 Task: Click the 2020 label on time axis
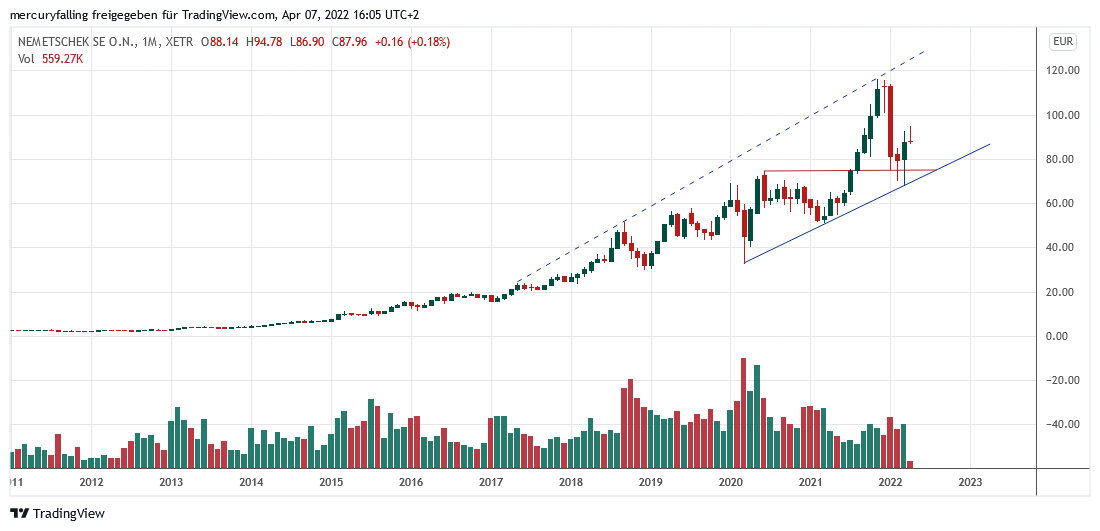[x=730, y=481]
